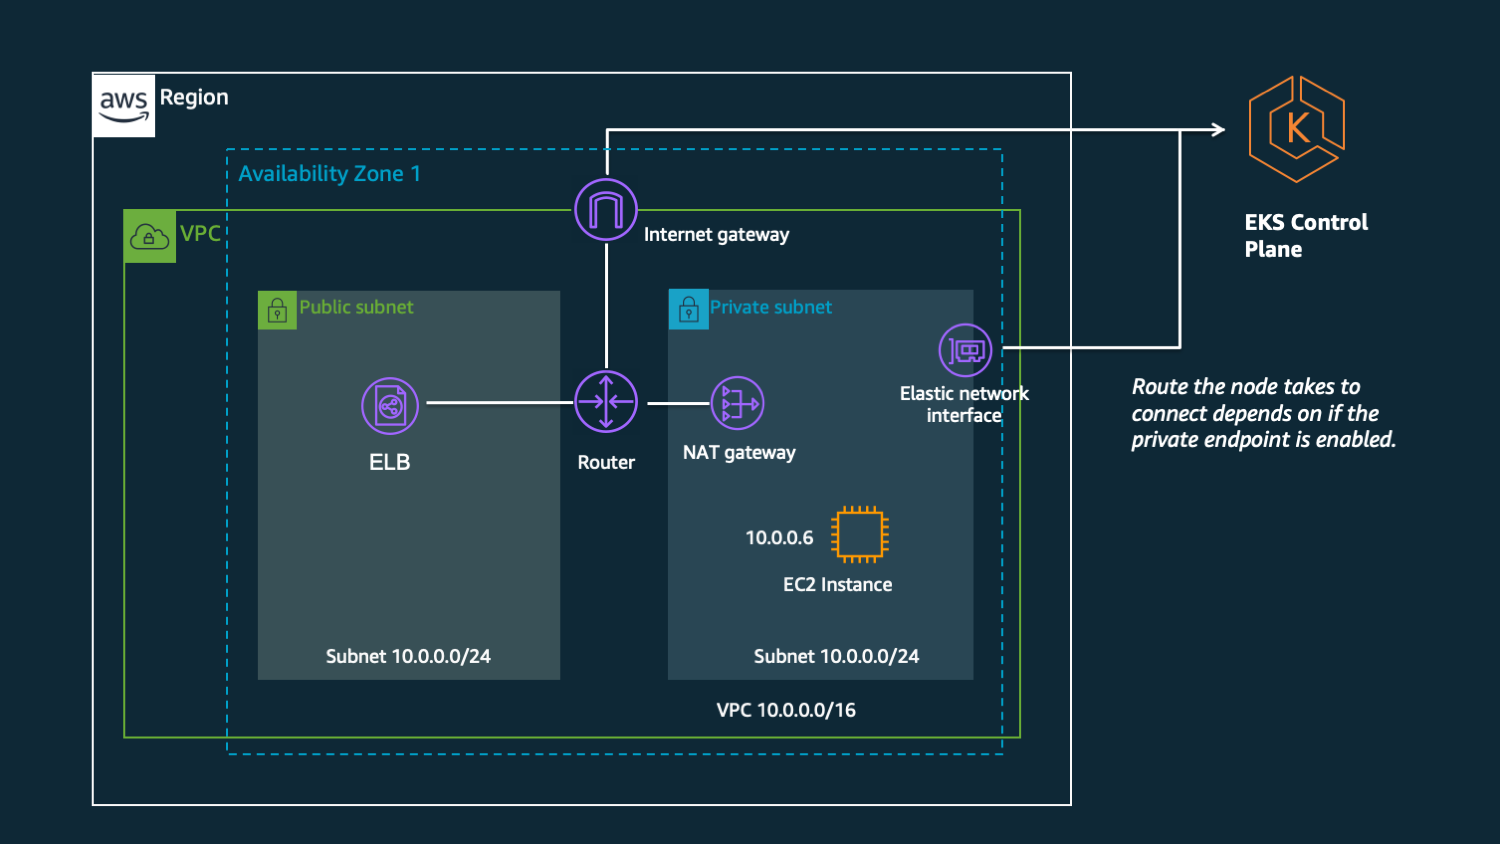The image size is (1500, 844).
Task: Select the VPC cloud icon
Action: [150, 237]
